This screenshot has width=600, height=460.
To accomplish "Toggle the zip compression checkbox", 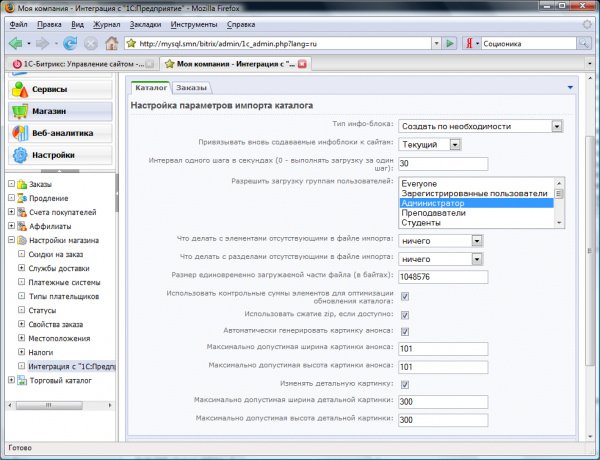I will pyautogui.click(x=404, y=315).
